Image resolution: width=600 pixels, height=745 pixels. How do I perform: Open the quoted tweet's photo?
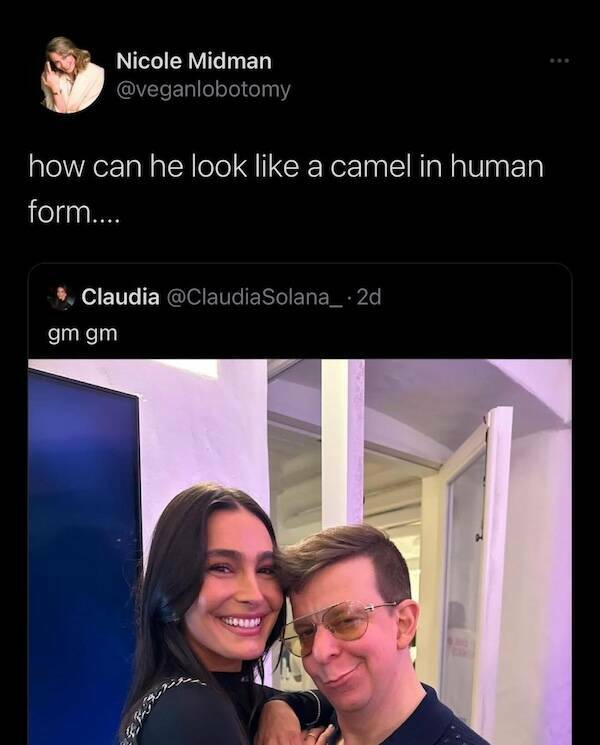(x=300, y=550)
